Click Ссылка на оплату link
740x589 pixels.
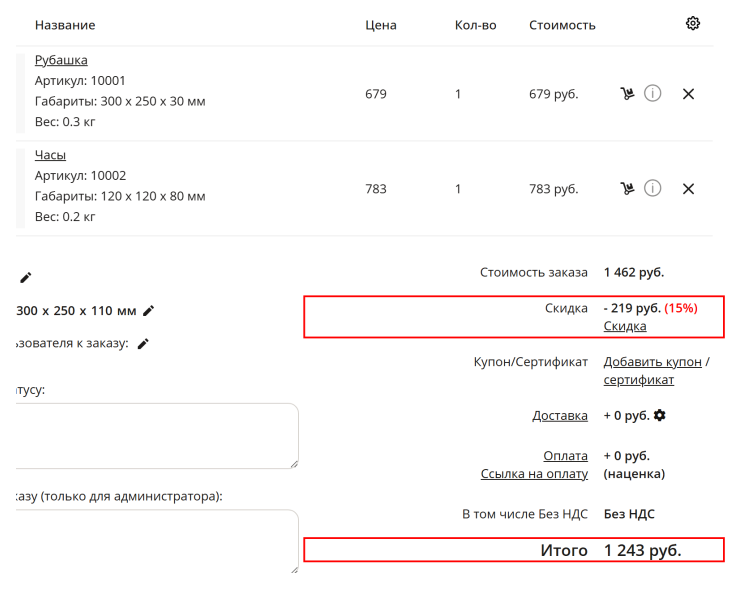534,473
